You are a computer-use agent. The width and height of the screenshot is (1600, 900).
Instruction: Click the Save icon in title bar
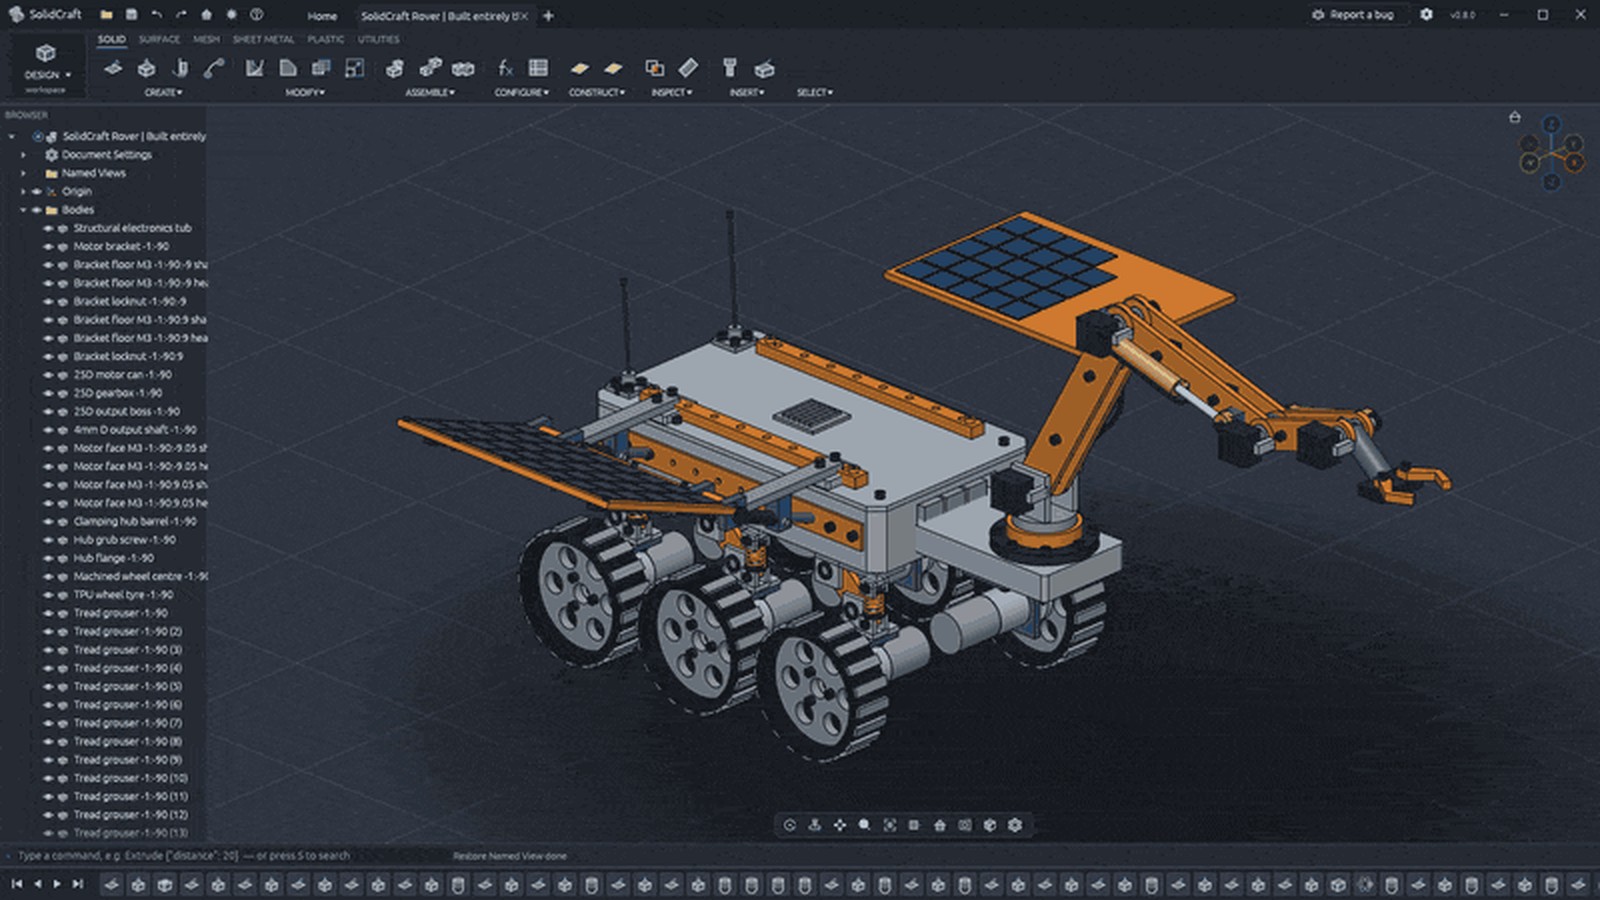coord(131,15)
